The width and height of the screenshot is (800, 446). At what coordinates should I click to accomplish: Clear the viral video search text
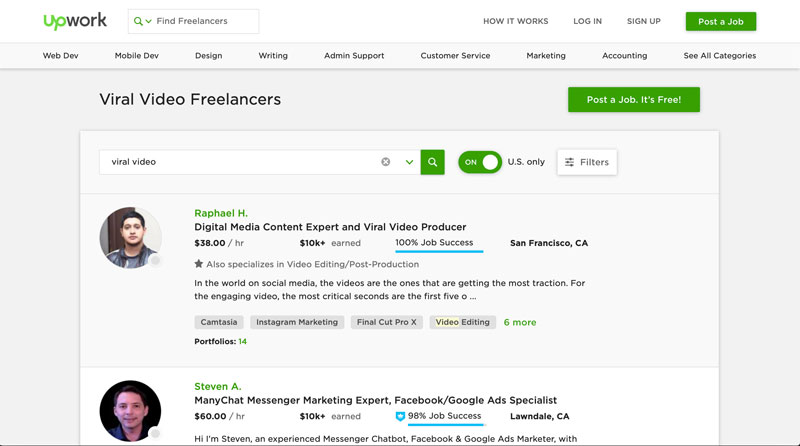[386, 162]
